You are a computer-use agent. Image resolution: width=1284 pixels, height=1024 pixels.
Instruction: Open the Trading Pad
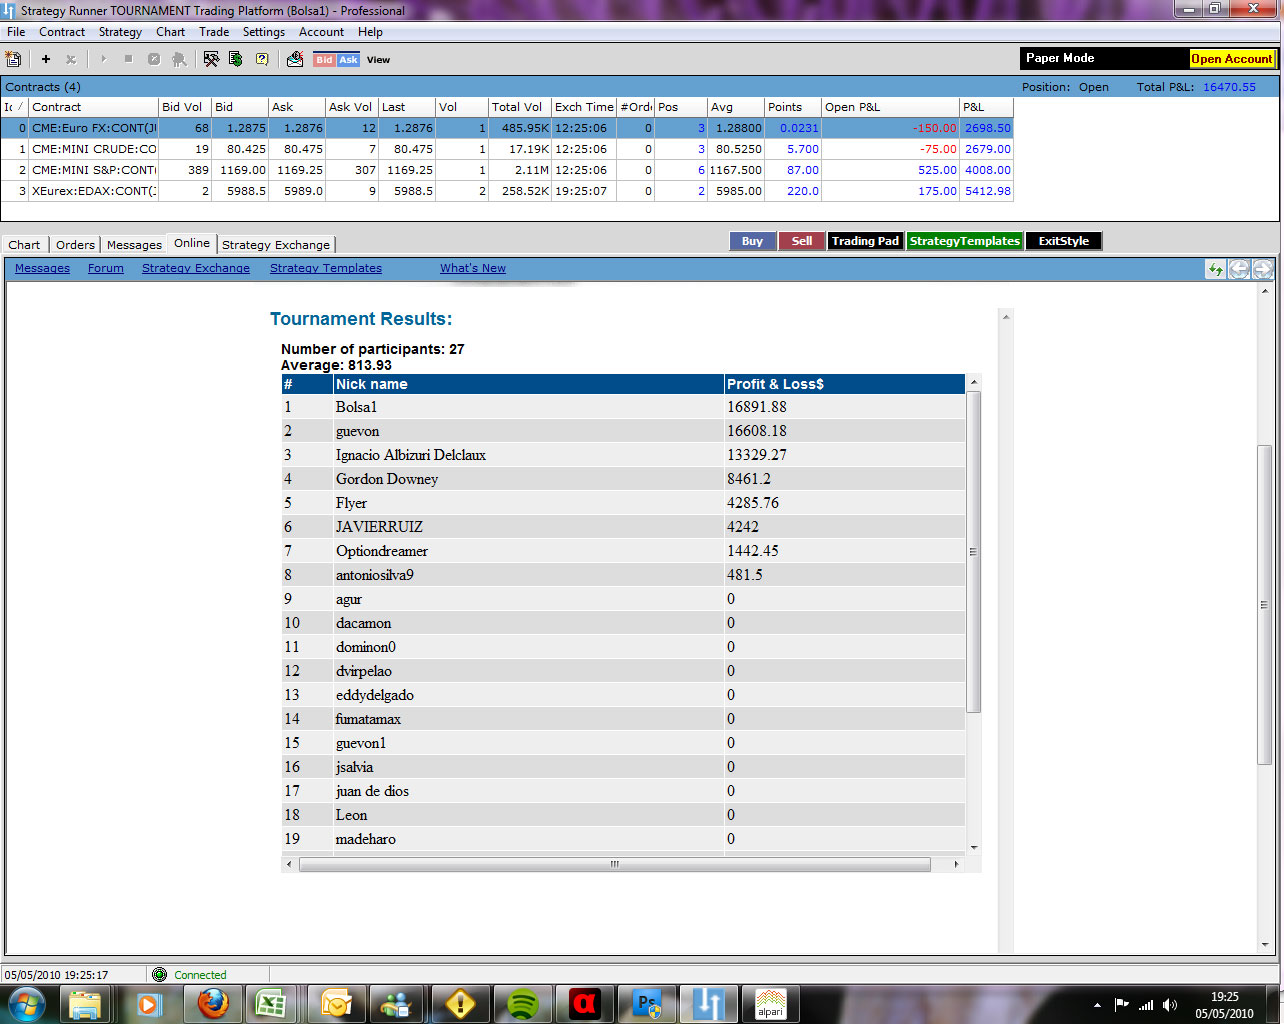point(865,241)
